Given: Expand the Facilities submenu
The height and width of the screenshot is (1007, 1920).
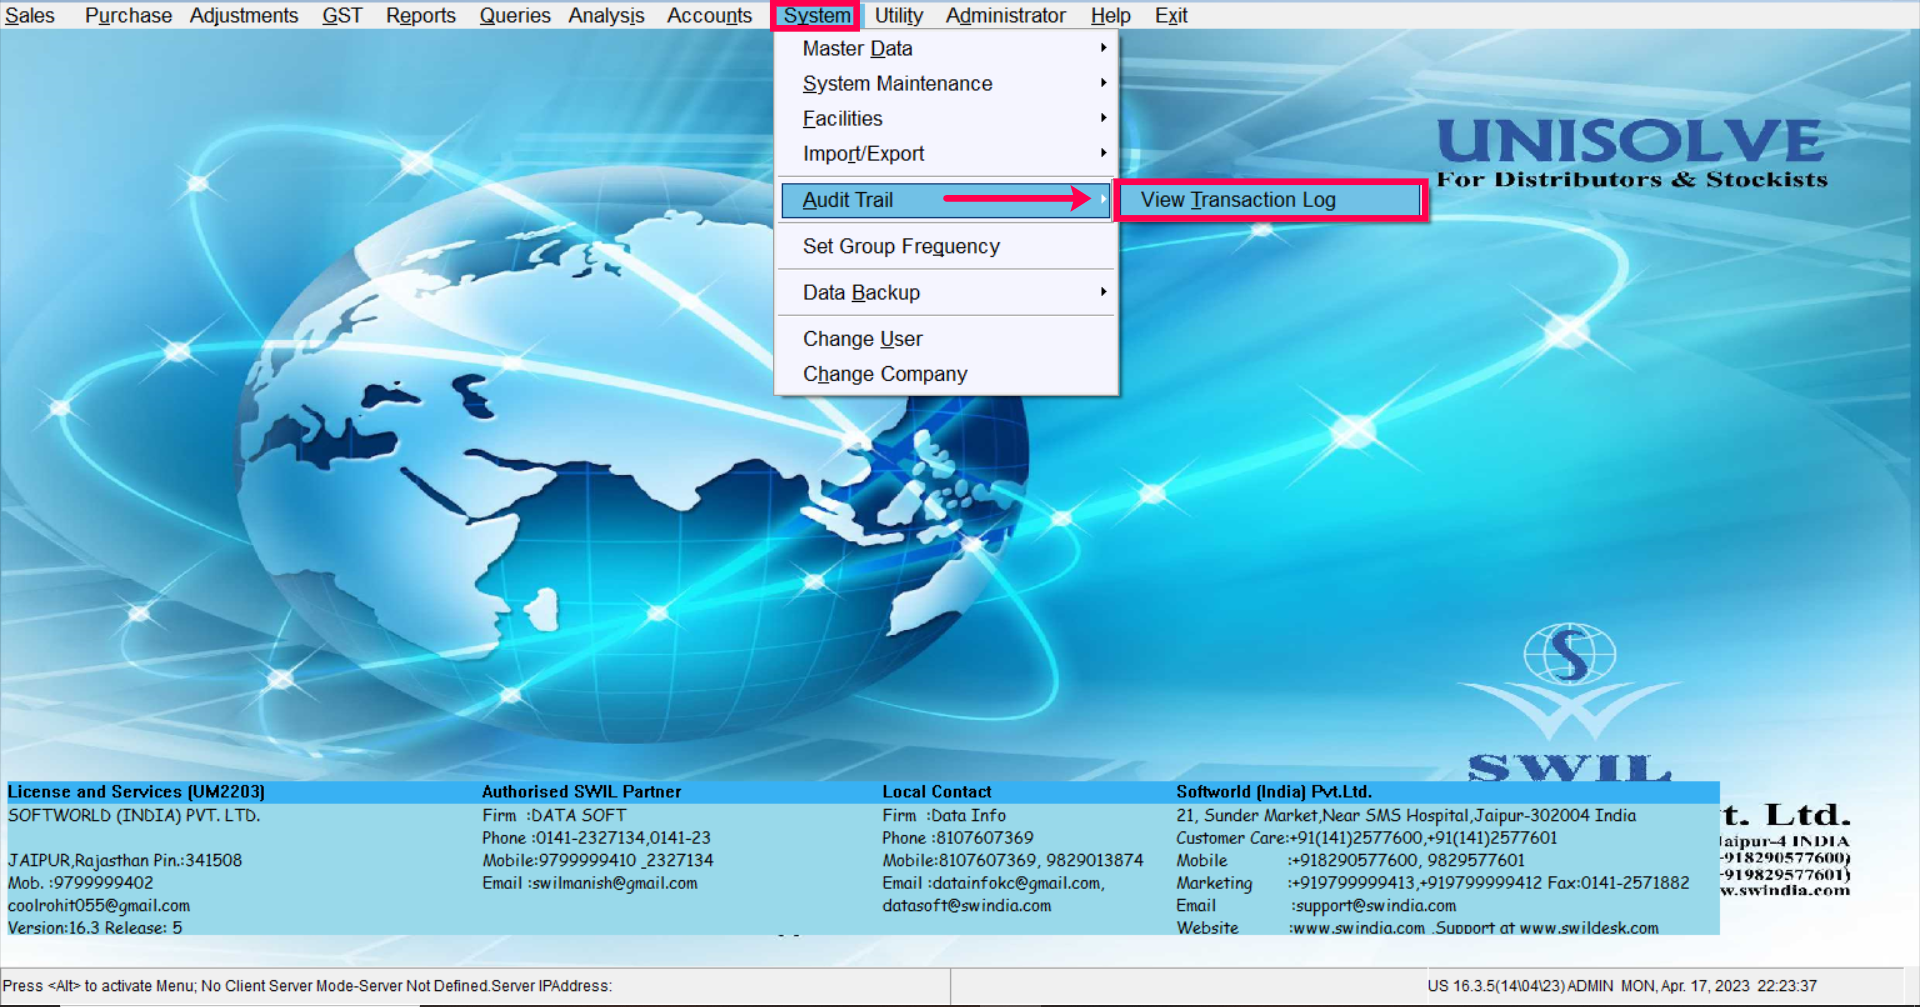Looking at the screenshot, I should click(946, 118).
